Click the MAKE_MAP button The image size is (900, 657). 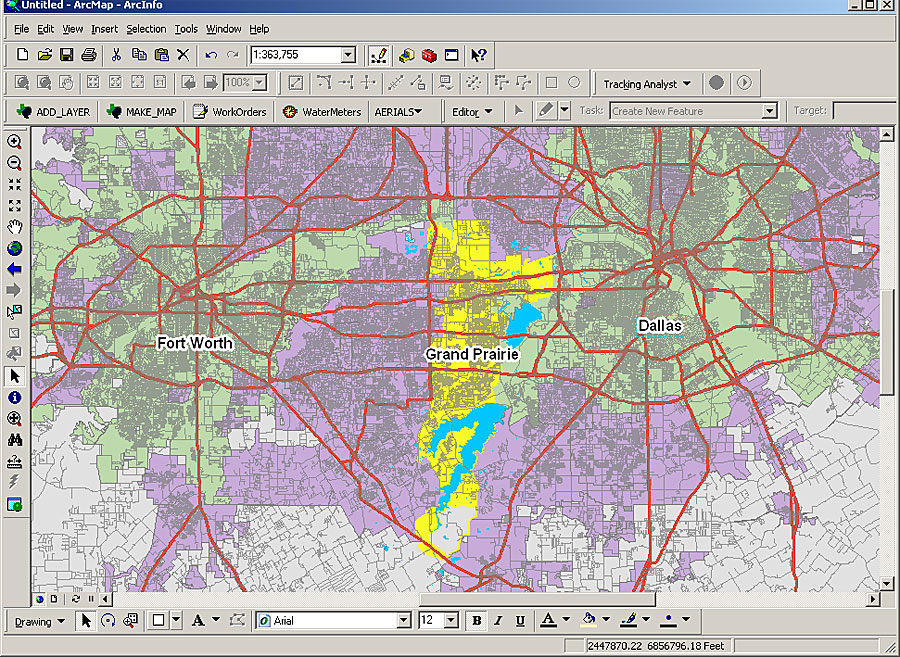pos(142,111)
